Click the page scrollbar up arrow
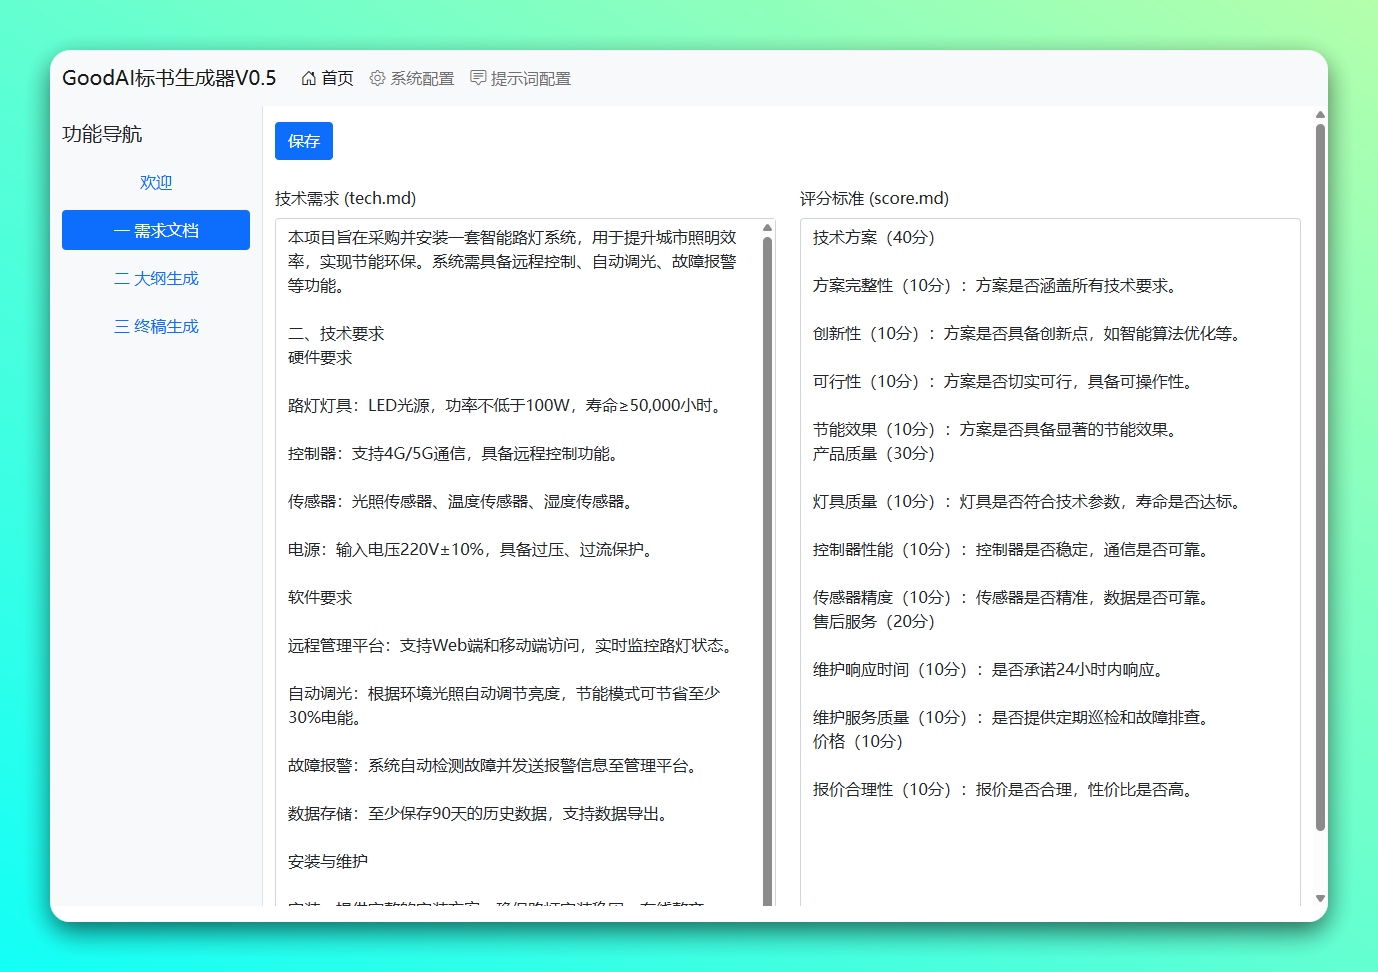The width and height of the screenshot is (1378, 972). click(x=1320, y=115)
